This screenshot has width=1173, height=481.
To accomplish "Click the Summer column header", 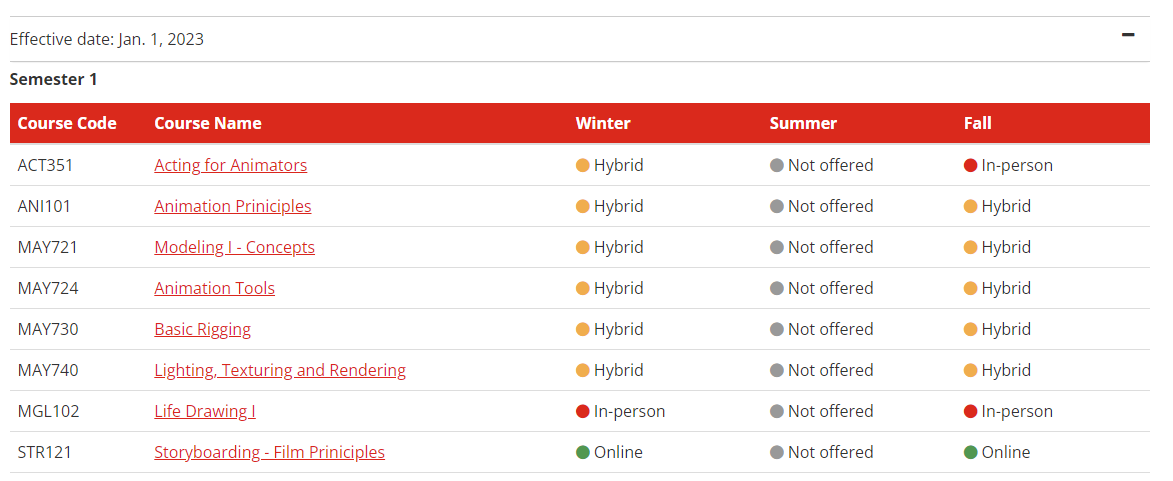I will tap(803, 123).
